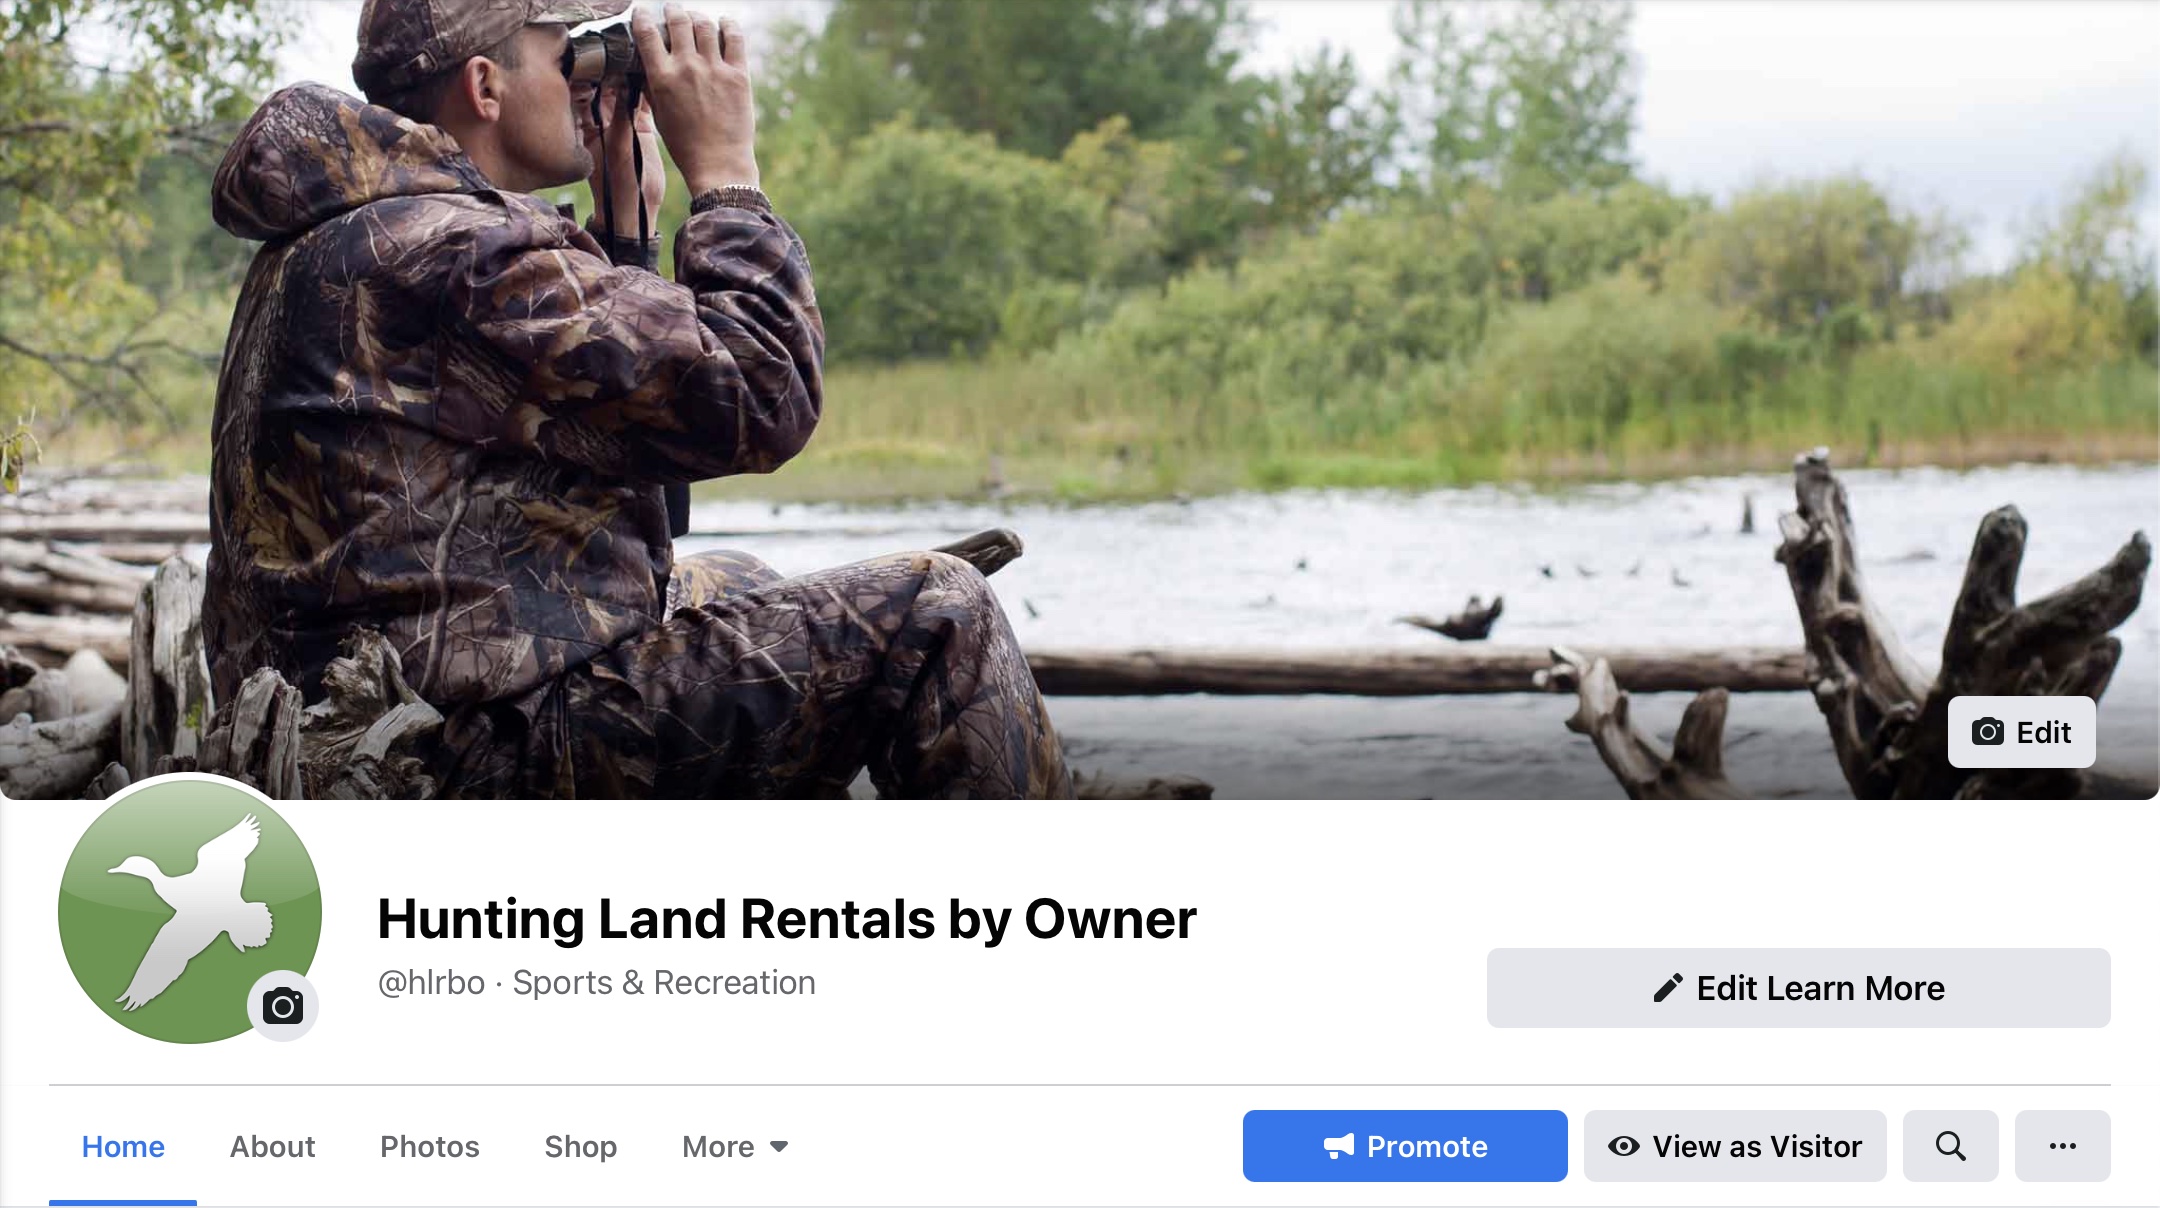Screen dimensions: 2160x1208
Task: Click the camera icon on cover Edit button
Action: (x=1987, y=732)
